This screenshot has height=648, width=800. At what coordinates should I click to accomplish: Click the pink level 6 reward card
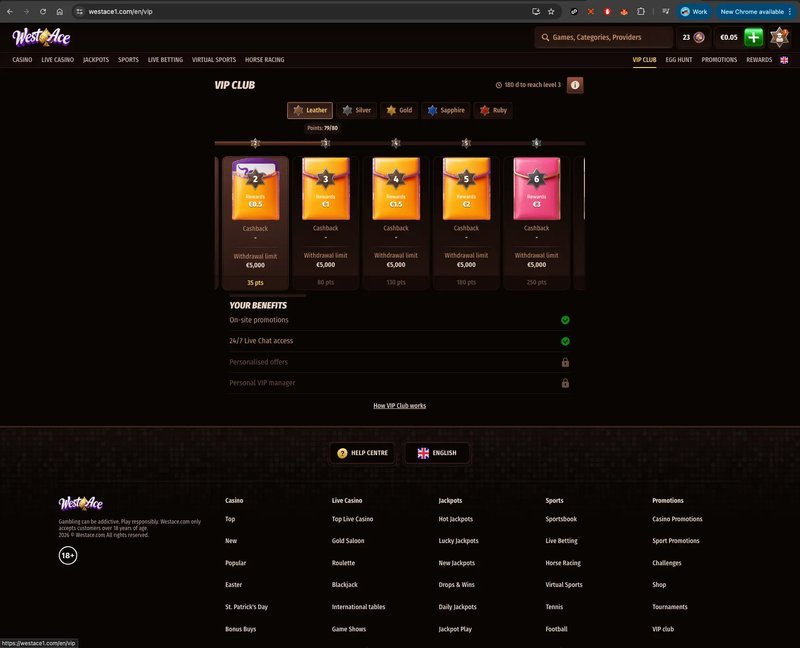coord(536,223)
